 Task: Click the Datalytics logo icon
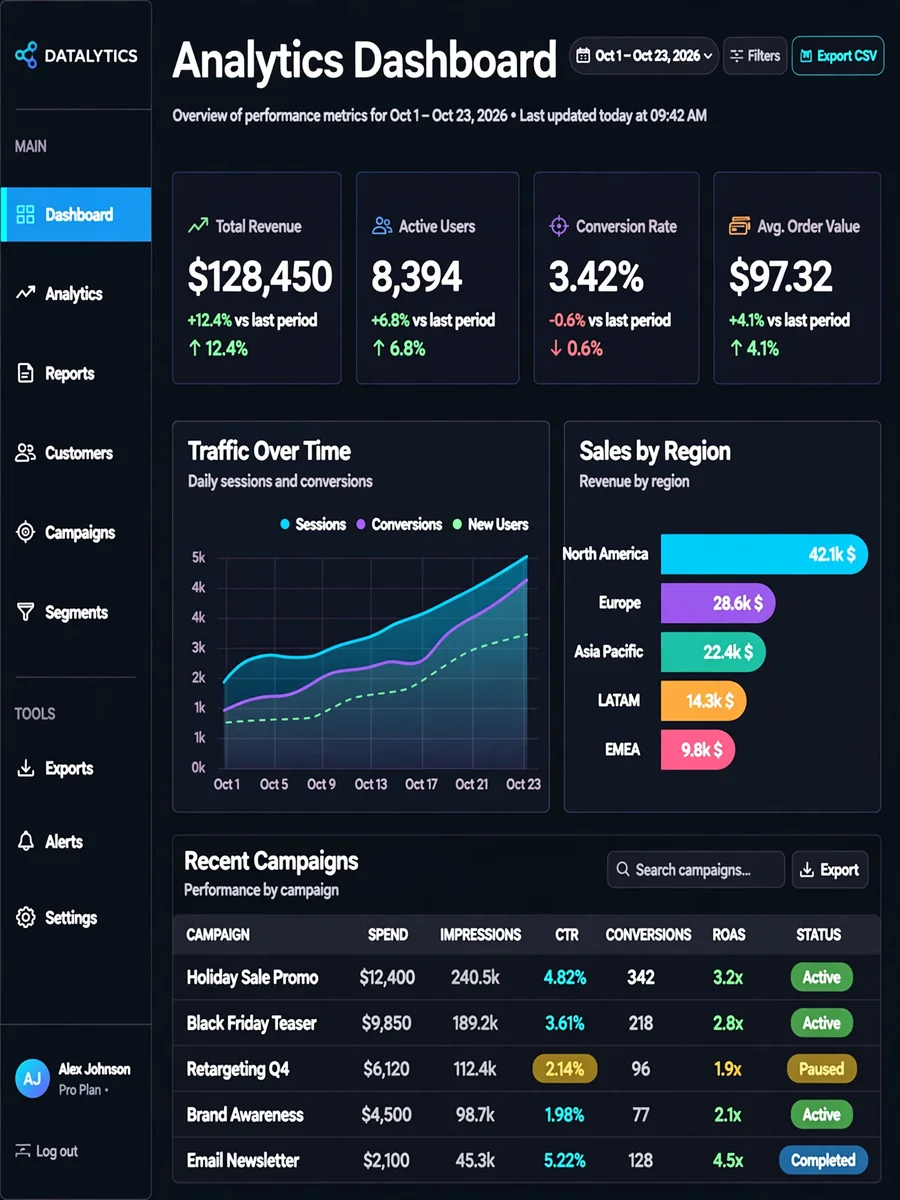coord(26,55)
